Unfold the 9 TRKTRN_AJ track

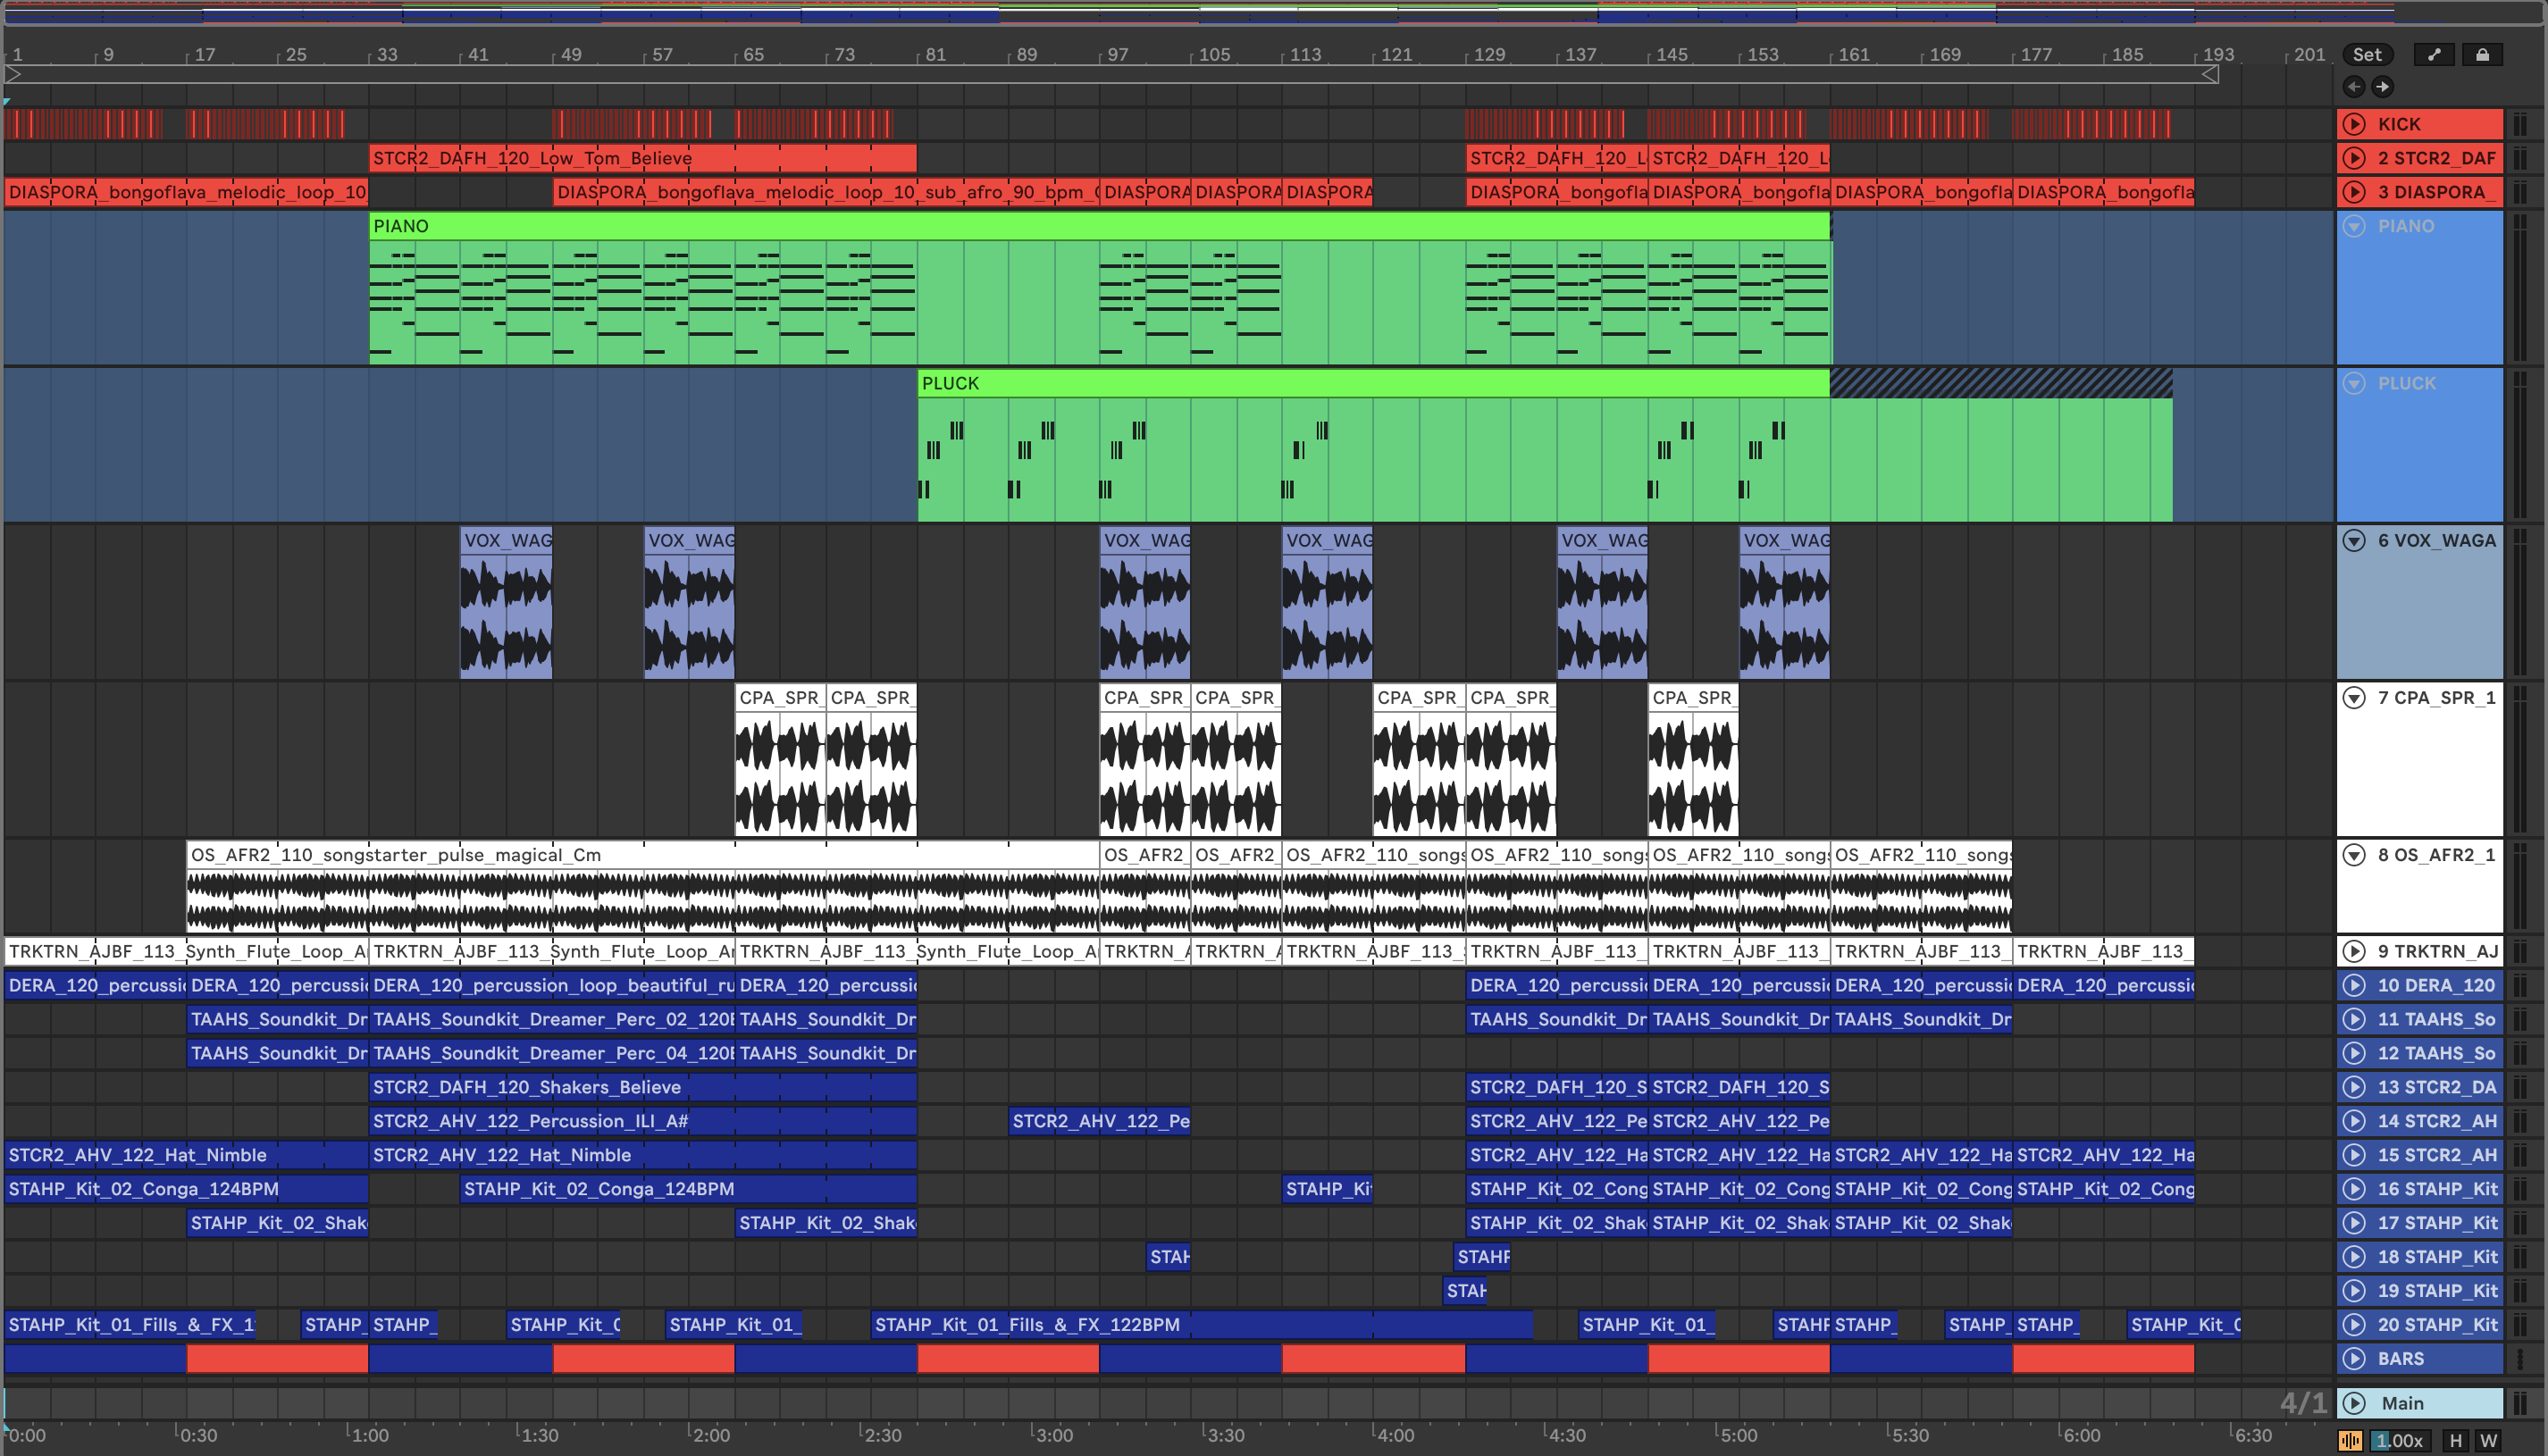point(2355,951)
